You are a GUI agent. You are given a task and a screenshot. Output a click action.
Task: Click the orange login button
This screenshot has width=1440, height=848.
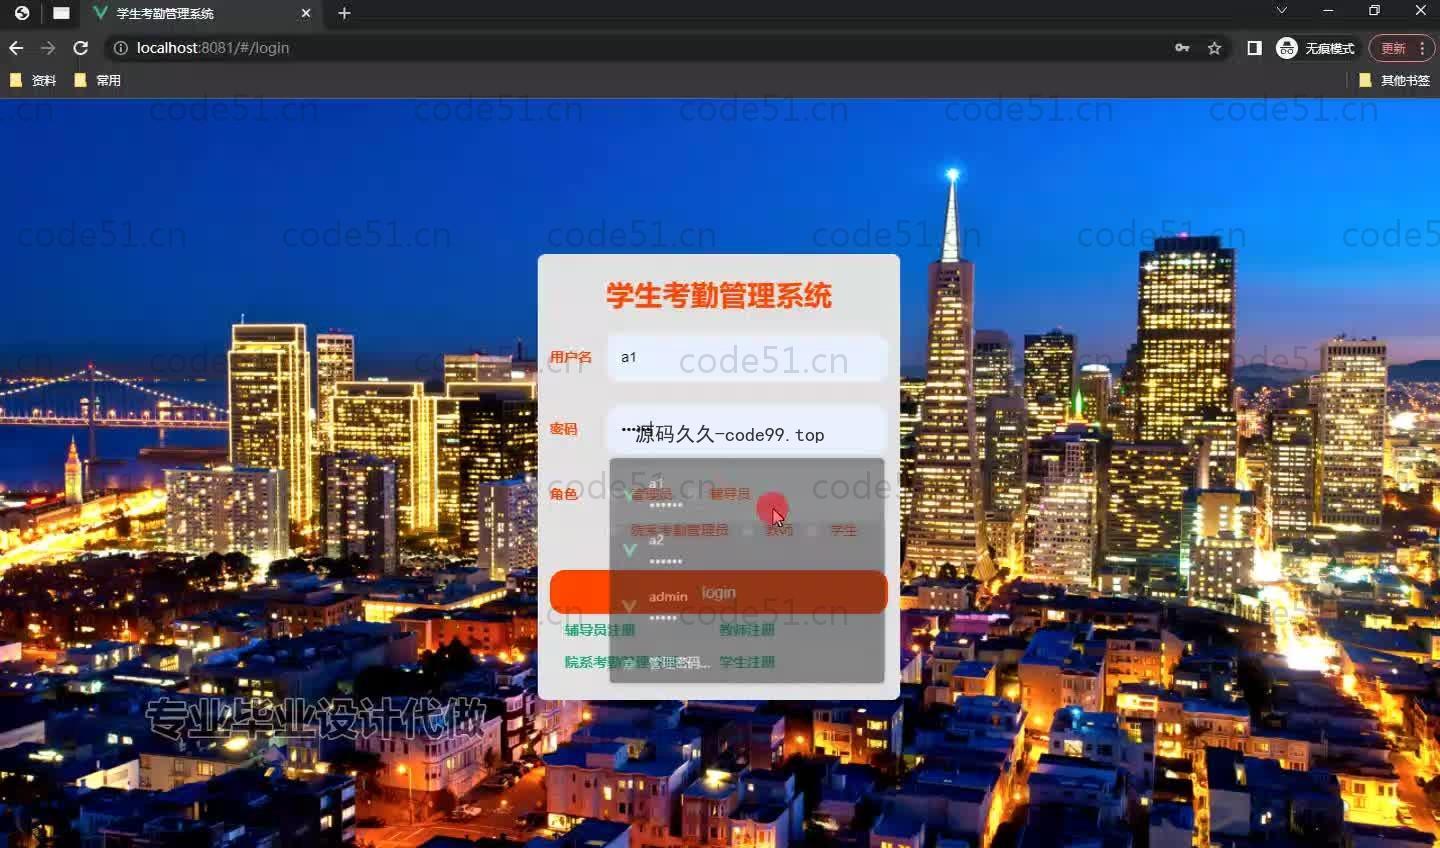718,592
